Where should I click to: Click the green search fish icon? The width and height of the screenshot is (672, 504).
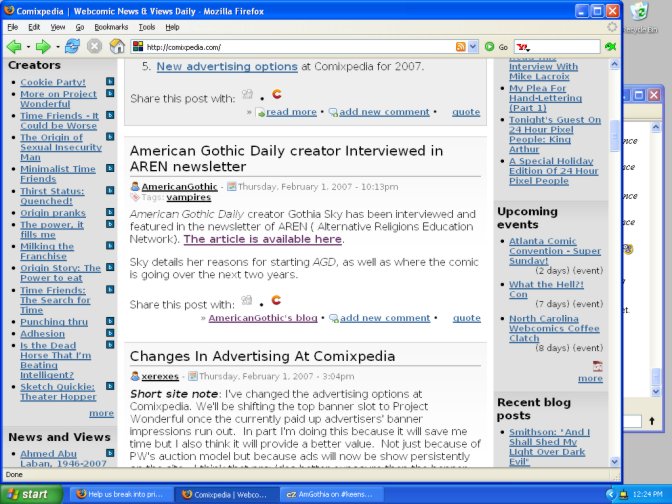click(610, 47)
